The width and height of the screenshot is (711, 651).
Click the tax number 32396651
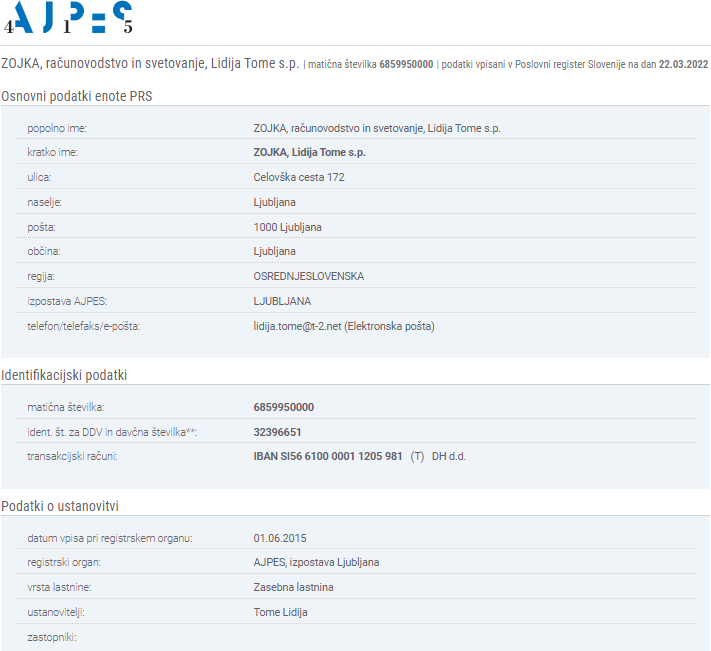278,432
